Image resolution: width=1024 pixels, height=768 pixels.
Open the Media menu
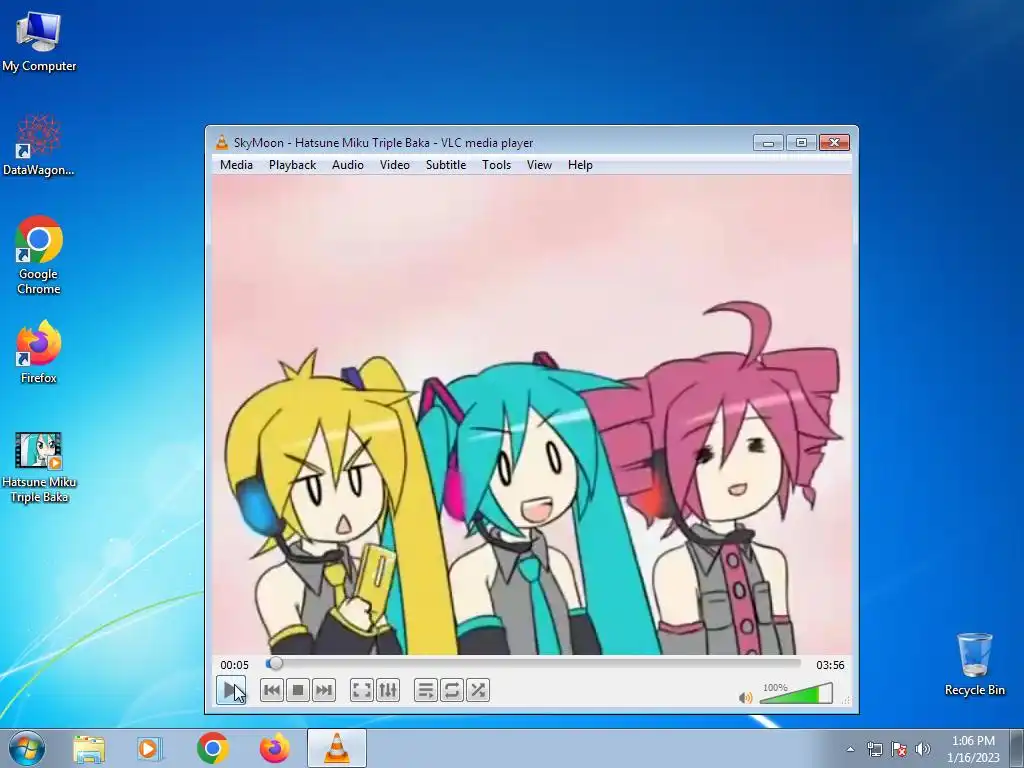click(236, 165)
